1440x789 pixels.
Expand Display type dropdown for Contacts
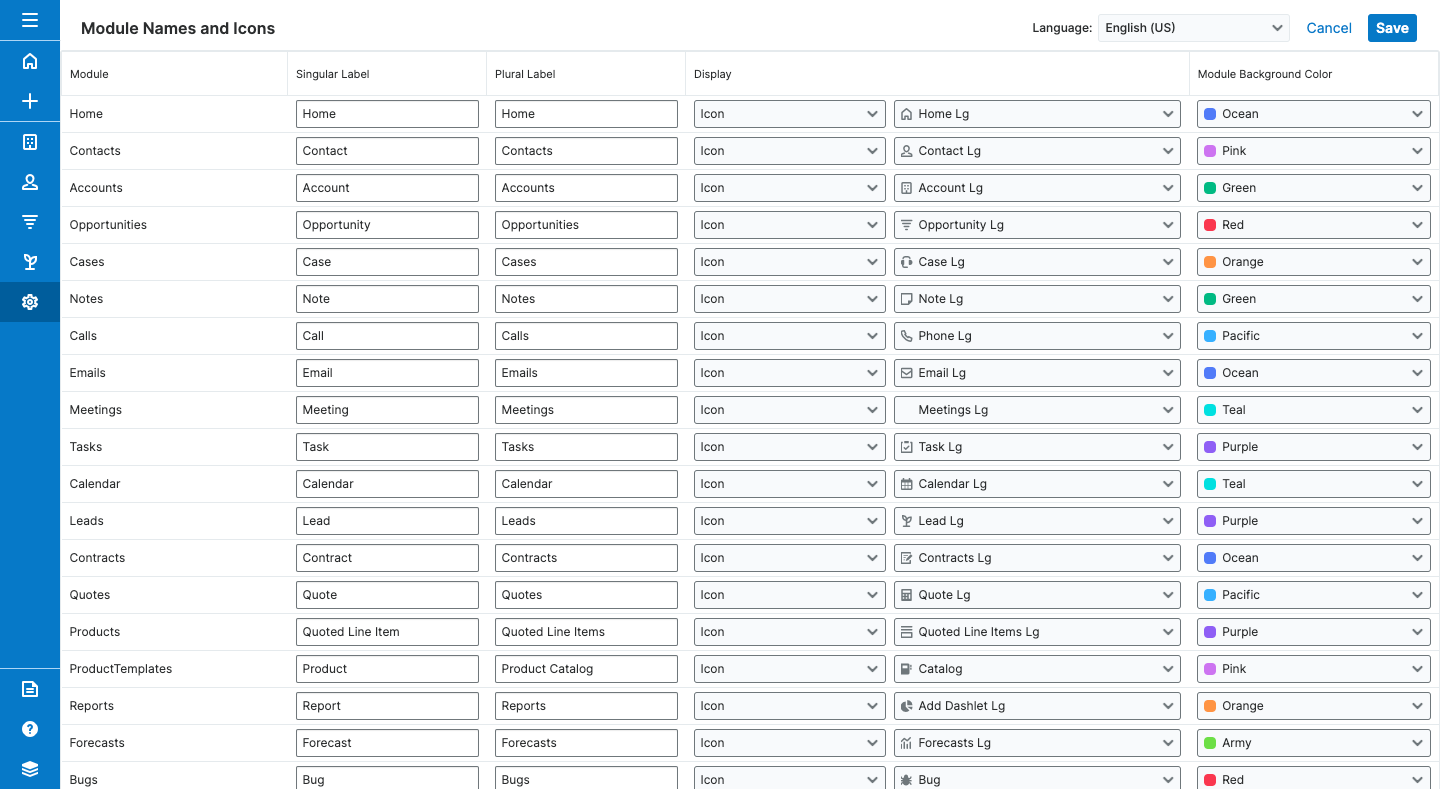(x=789, y=151)
